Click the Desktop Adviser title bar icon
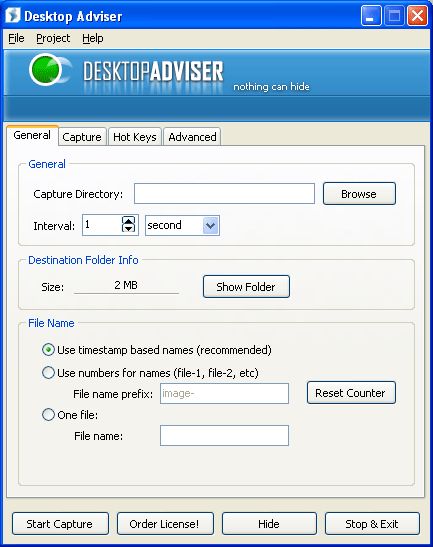 pos(13,15)
